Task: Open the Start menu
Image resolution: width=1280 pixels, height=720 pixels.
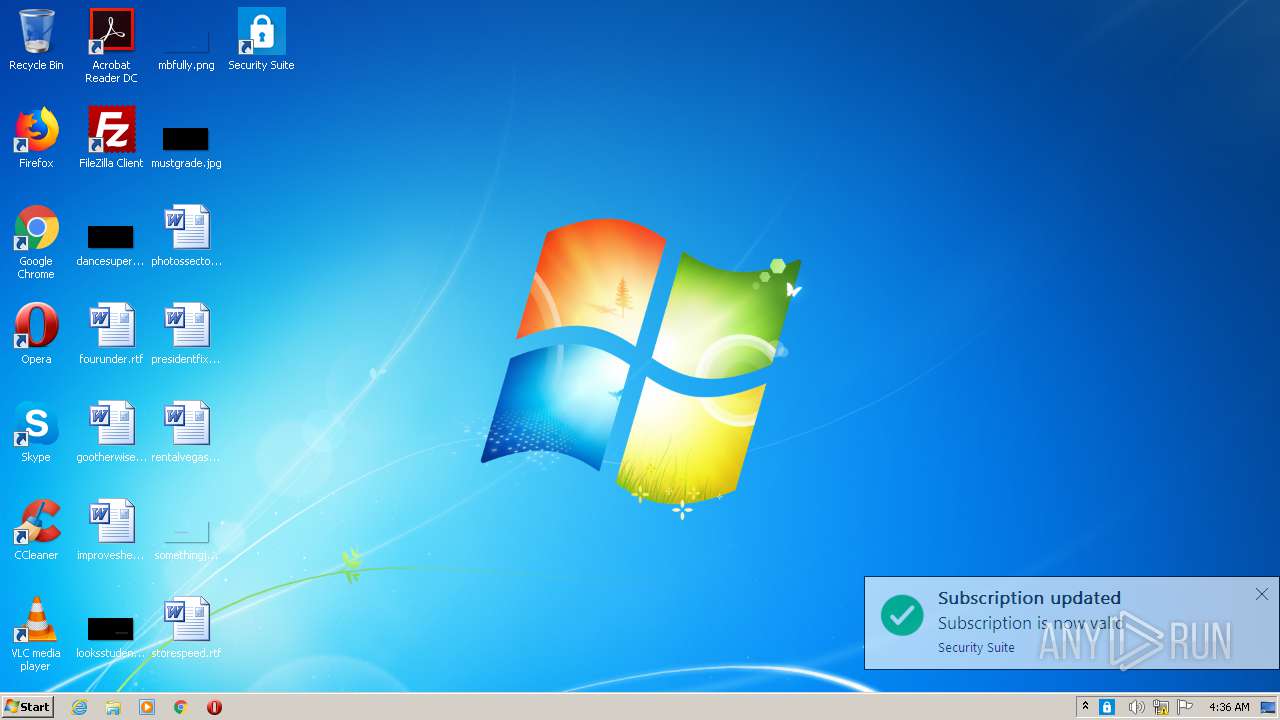Action: click(28, 707)
